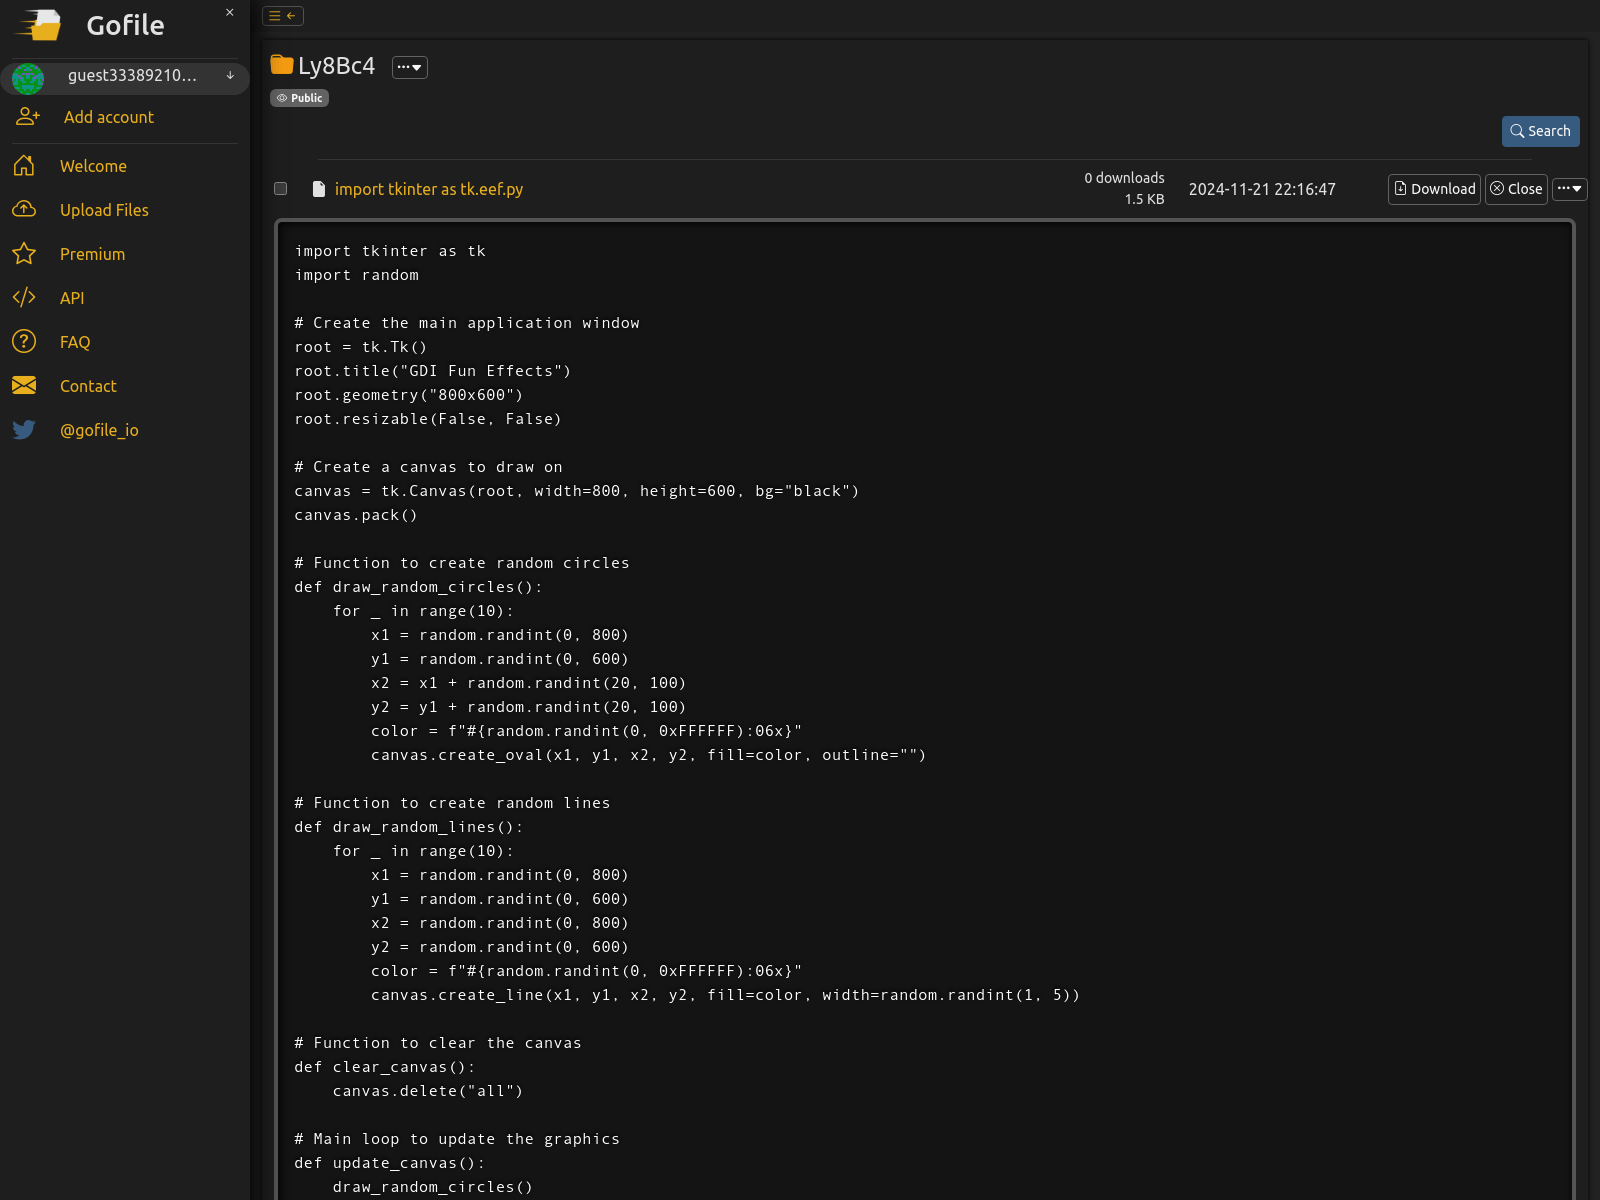Click the 2024-11-21 22:16:47 timestamp
Viewport: 1600px width, 1200px height.
[1262, 189]
